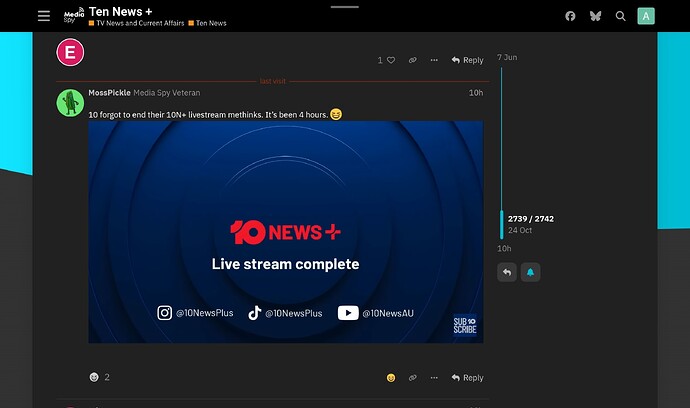Open the pink E user avatar

tap(70, 52)
